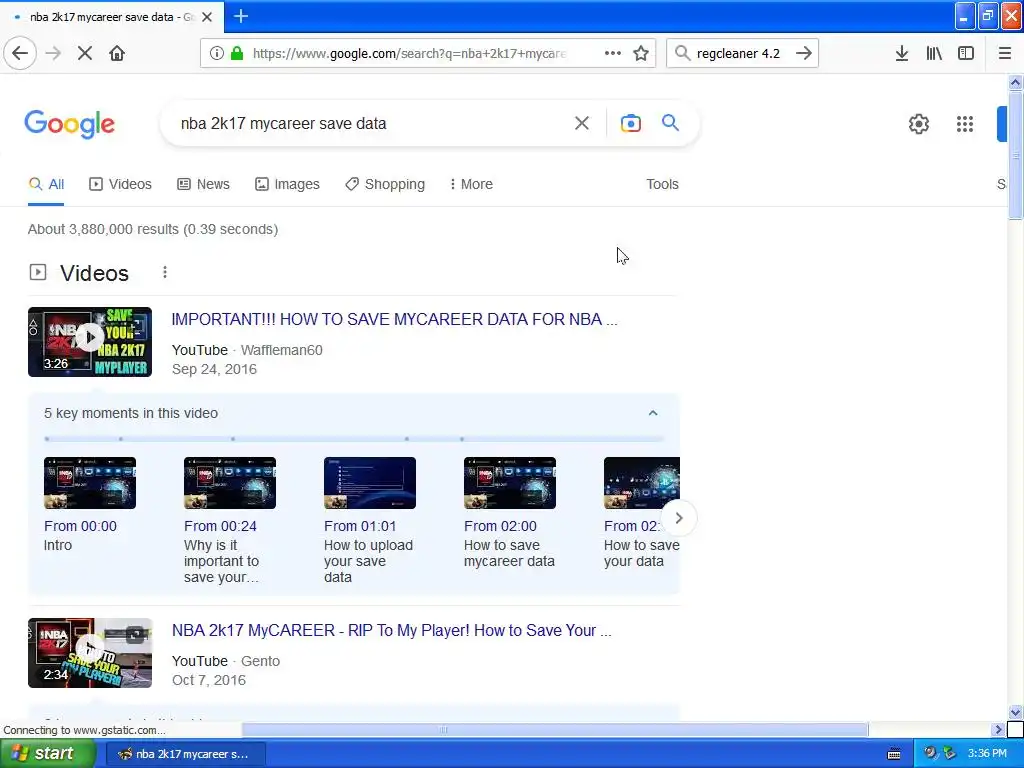Play the 2:34 Gento video thumbnail
Image resolution: width=1024 pixels, height=768 pixels.
[x=90, y=652]
